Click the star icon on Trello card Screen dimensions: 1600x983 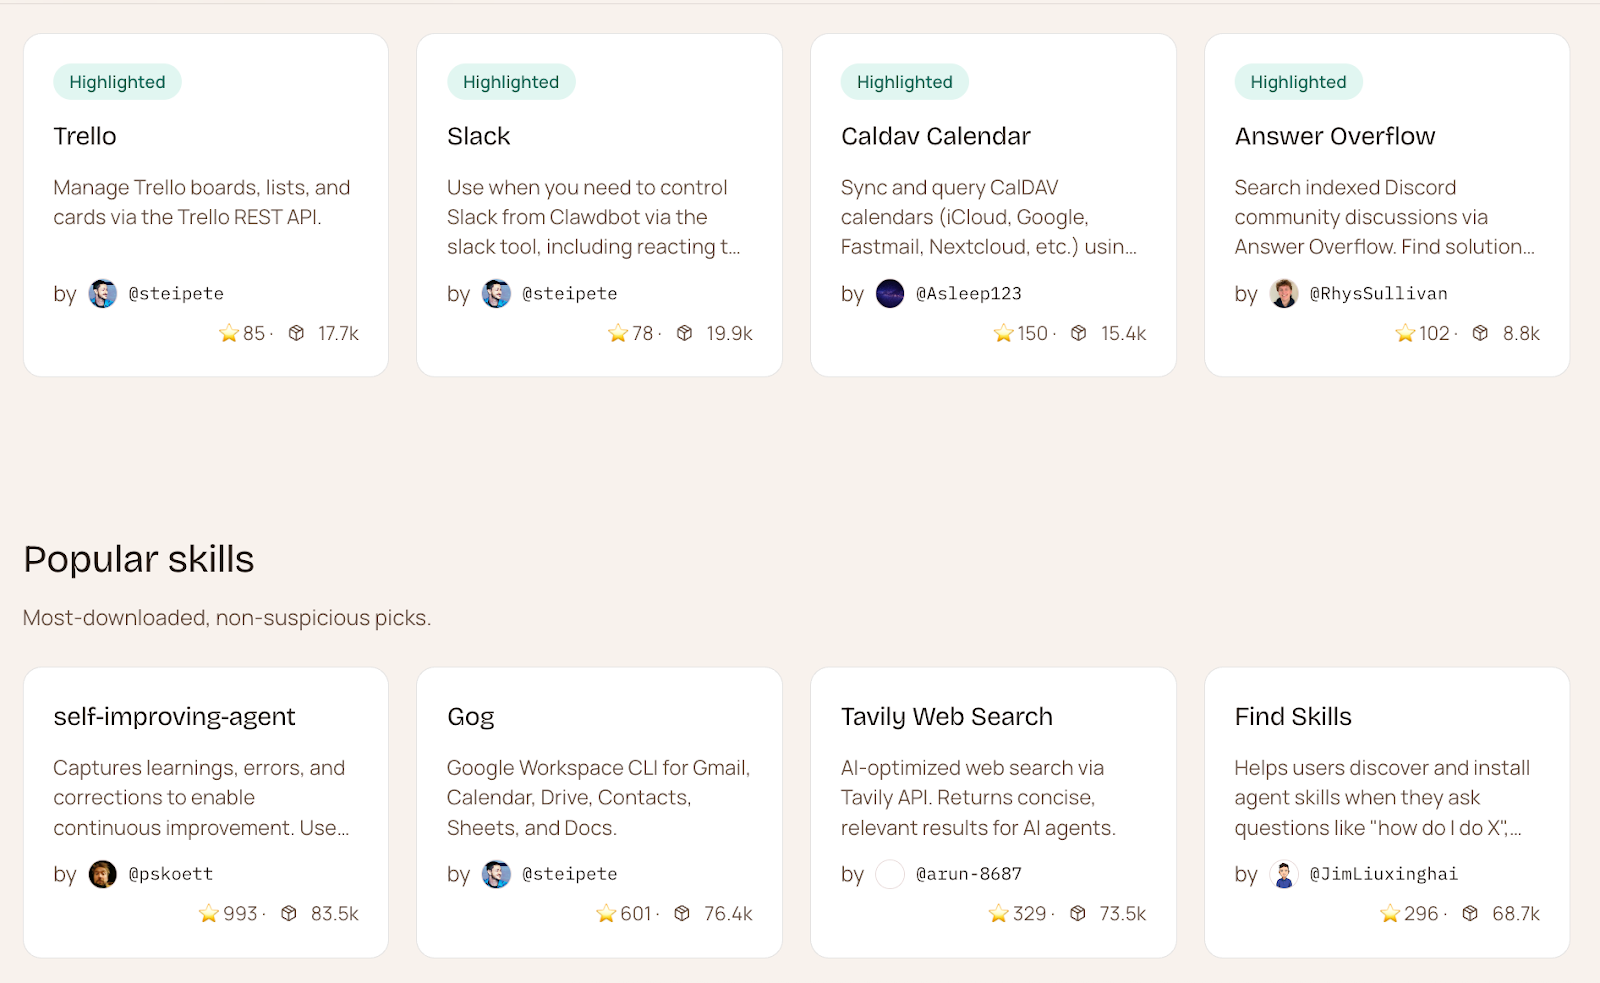[x=229, y=333]
